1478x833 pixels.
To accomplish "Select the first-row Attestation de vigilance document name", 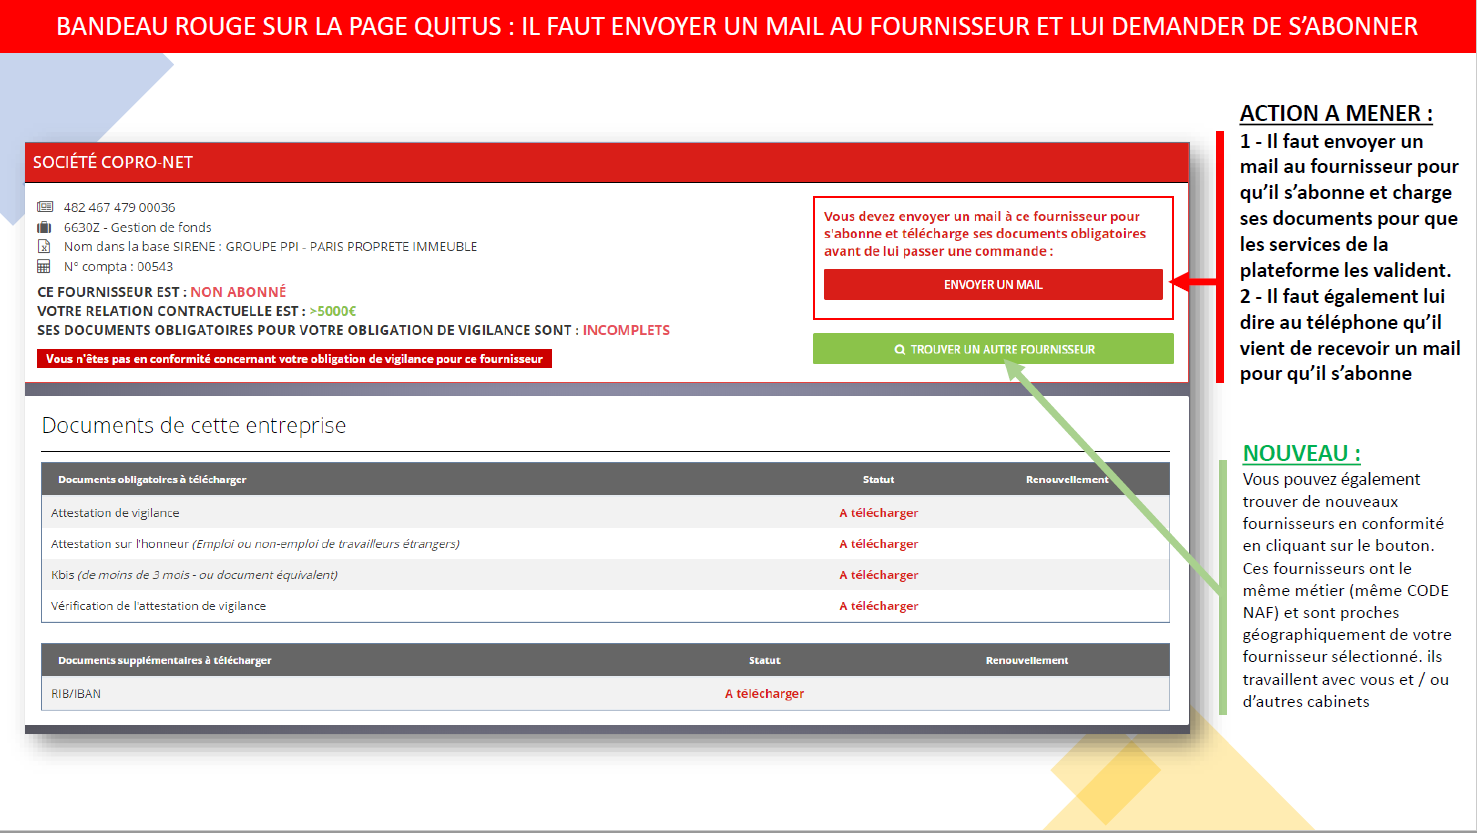I will coord(115,513).
